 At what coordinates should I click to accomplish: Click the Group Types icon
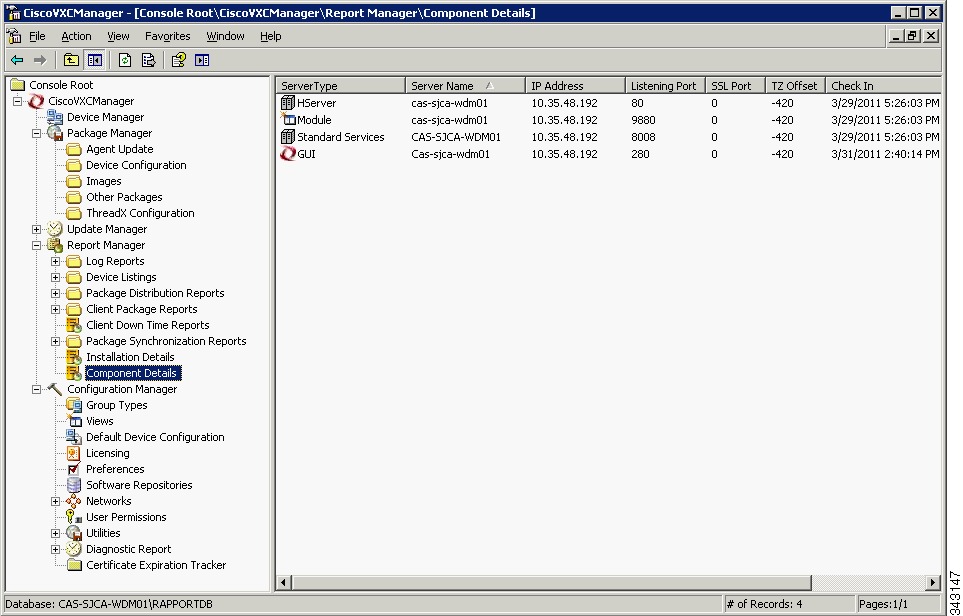click(74, 405)
